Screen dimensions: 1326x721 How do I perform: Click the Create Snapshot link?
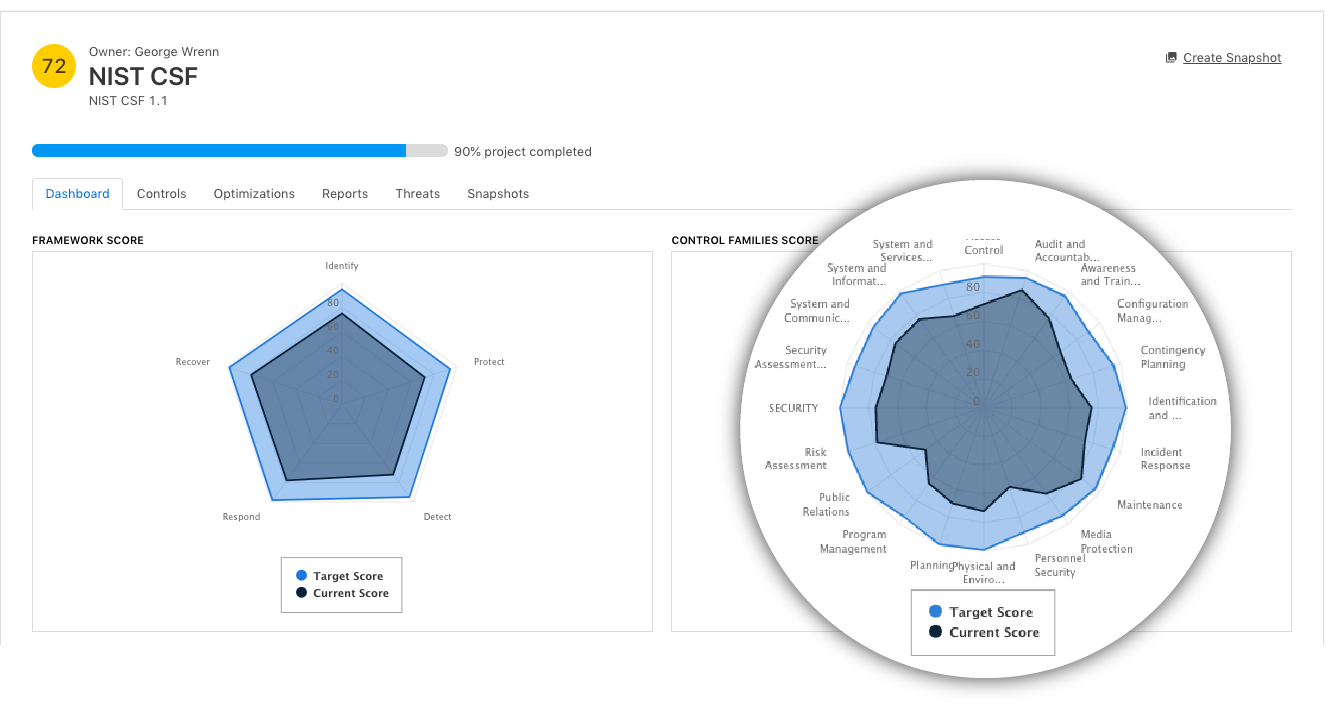coord(1232,58)
